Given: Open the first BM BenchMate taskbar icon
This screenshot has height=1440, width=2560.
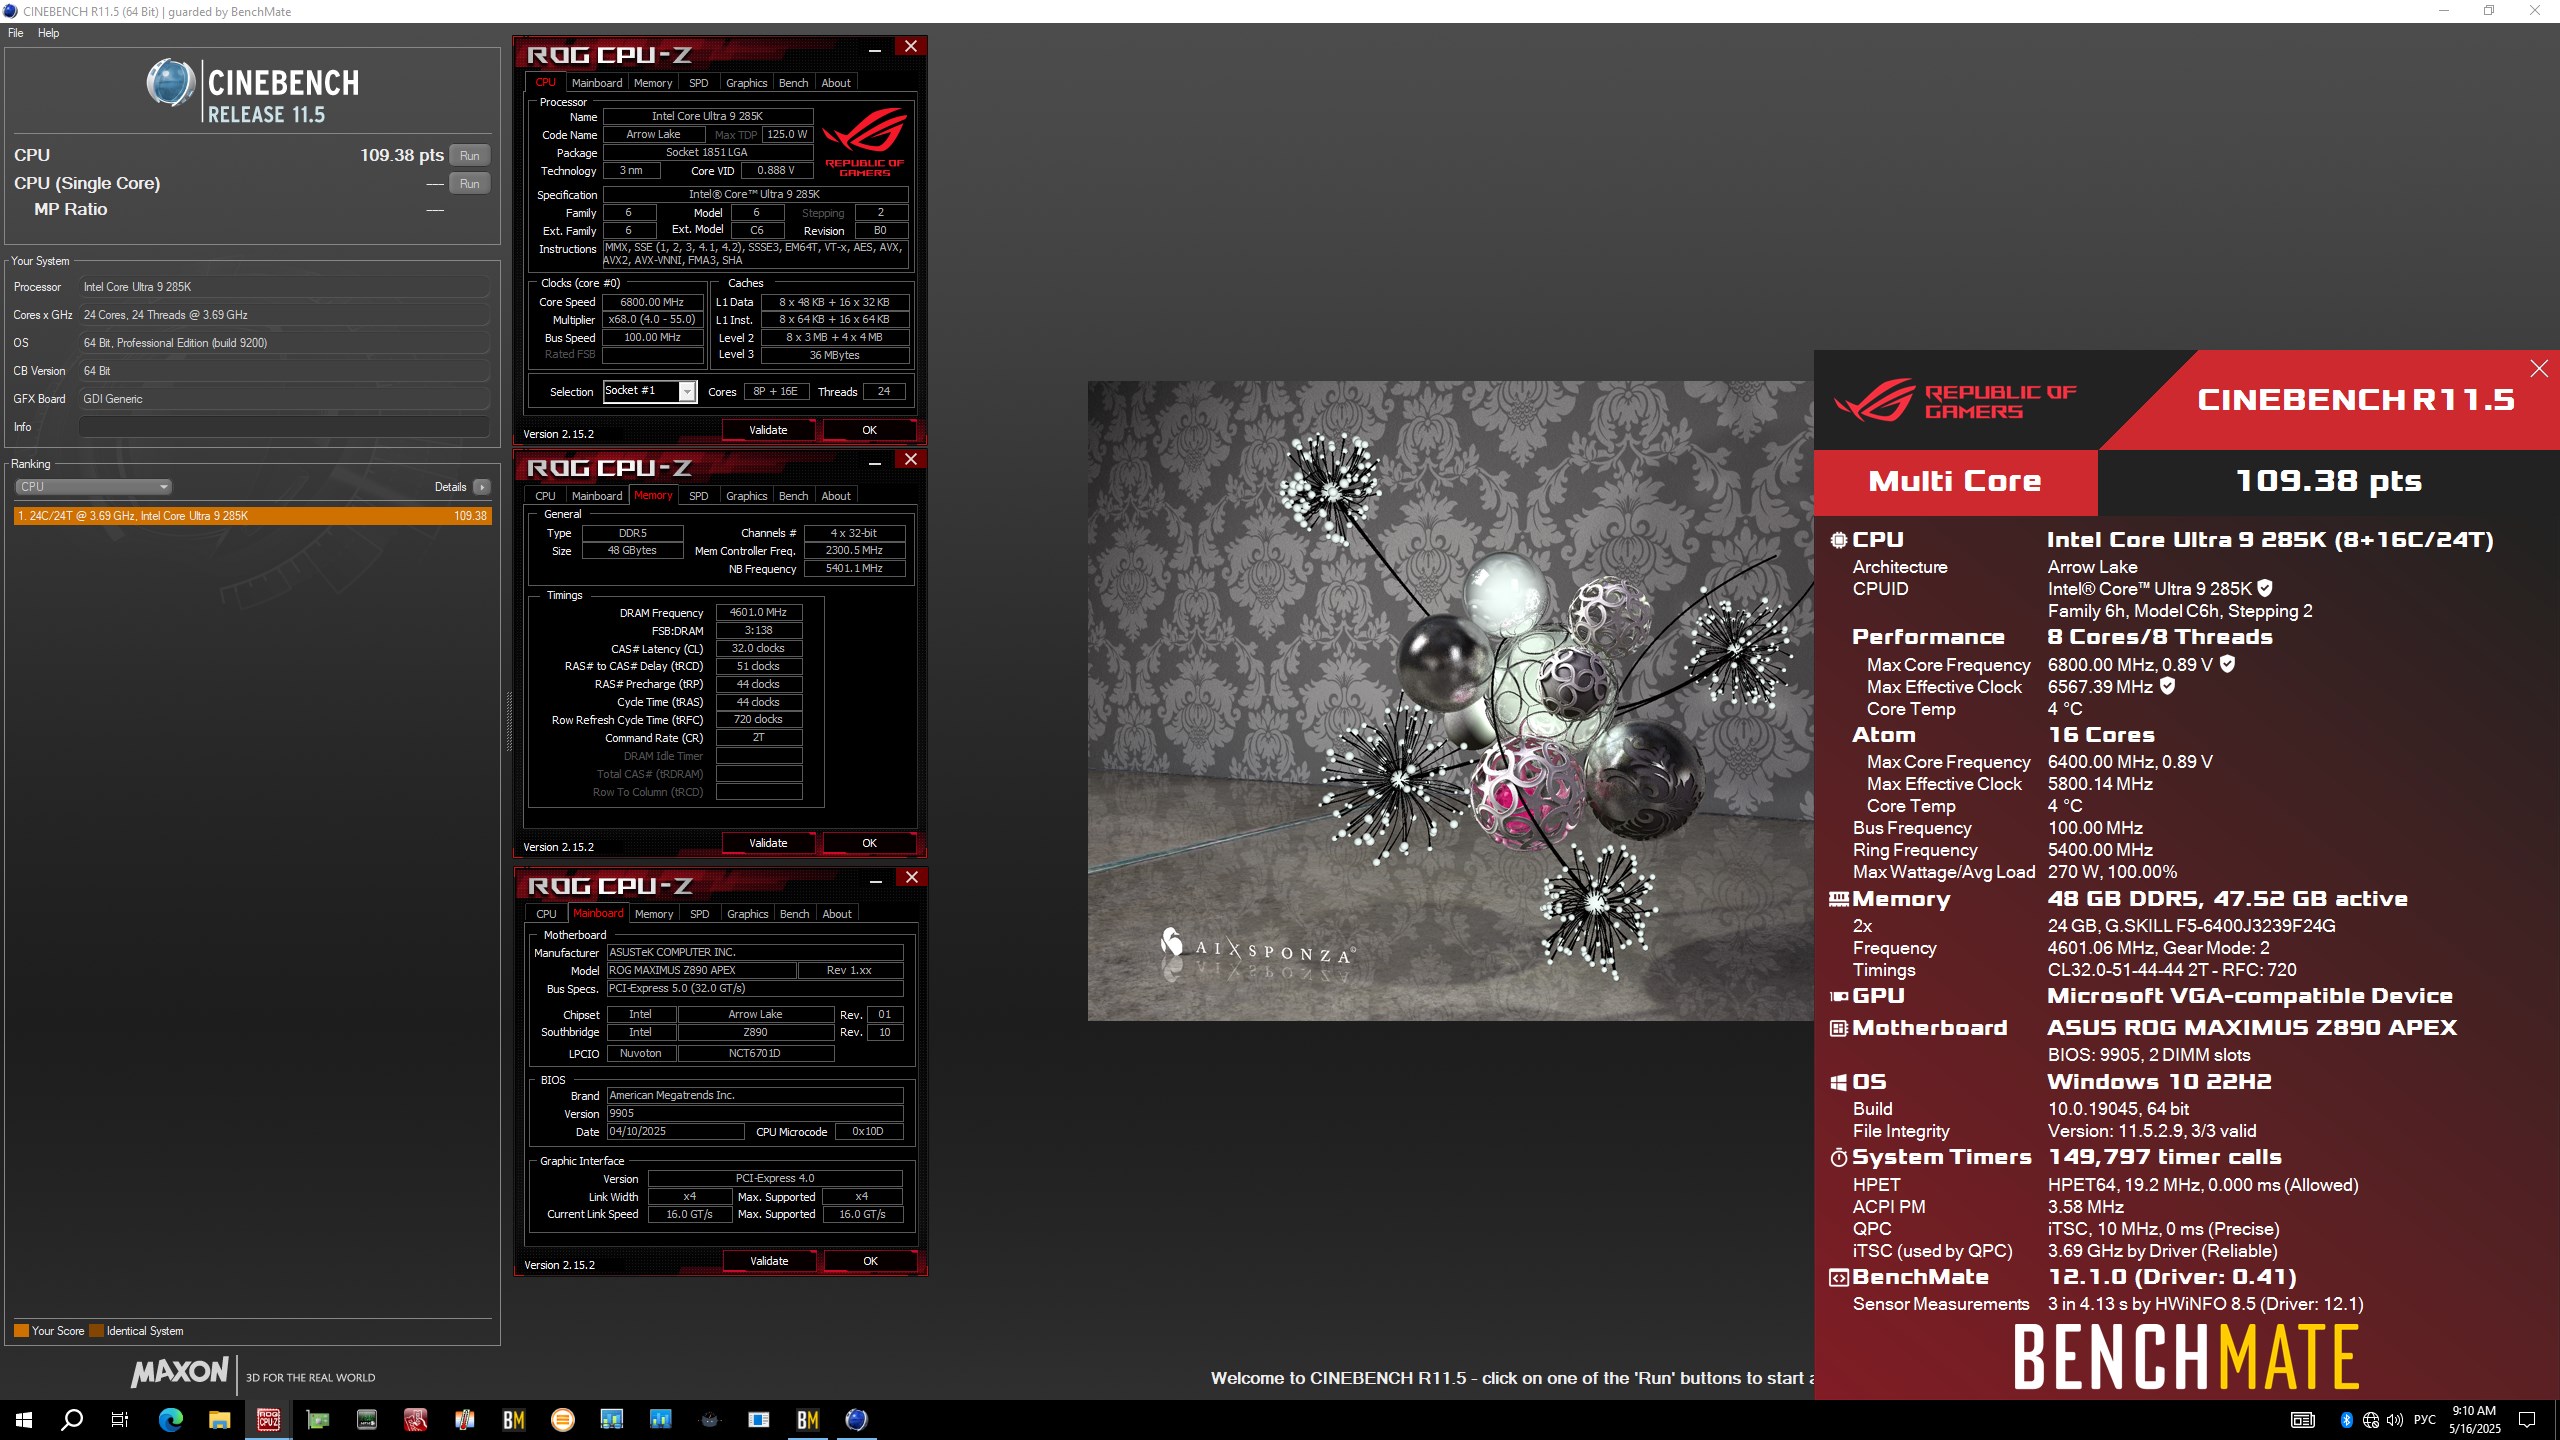Looking at the screenshot, I should pos(514,1419).
